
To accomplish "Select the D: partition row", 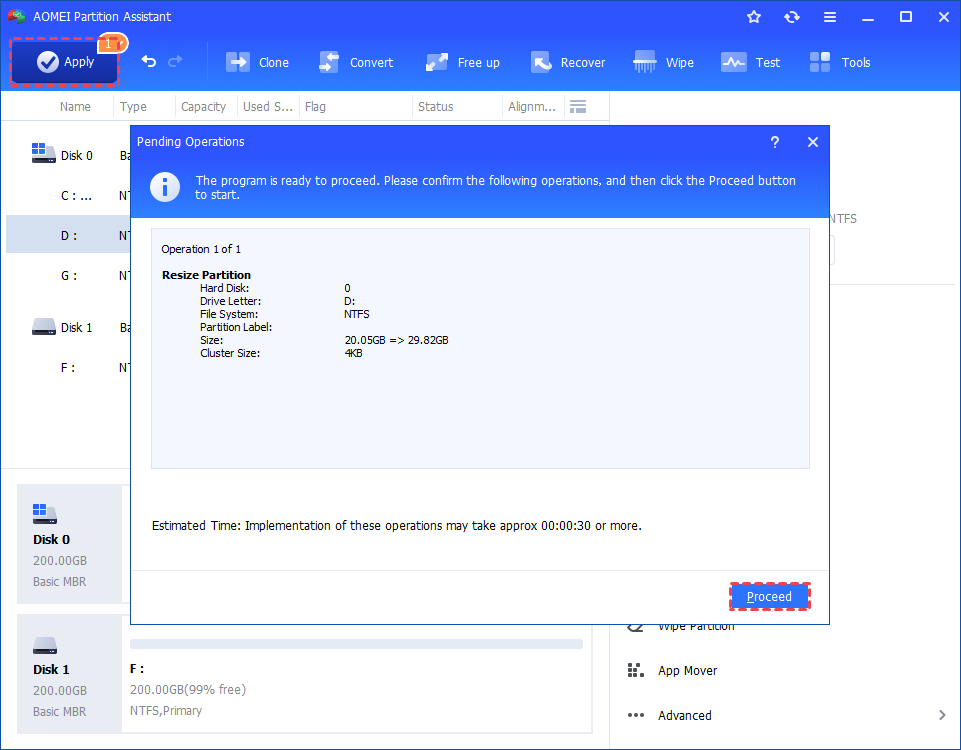I will pyautogui.click(x=69, y=236).
